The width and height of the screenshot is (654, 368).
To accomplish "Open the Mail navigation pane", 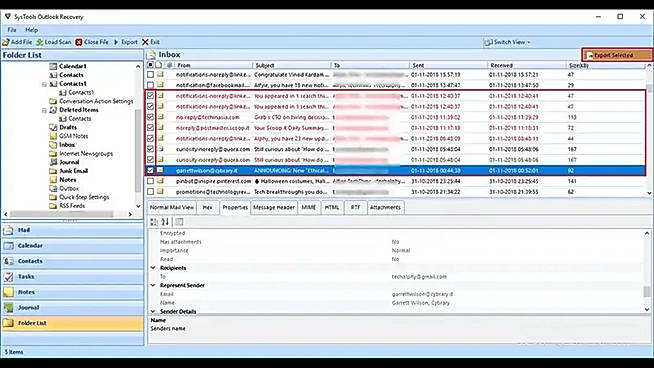I will (x=73, y=230).
